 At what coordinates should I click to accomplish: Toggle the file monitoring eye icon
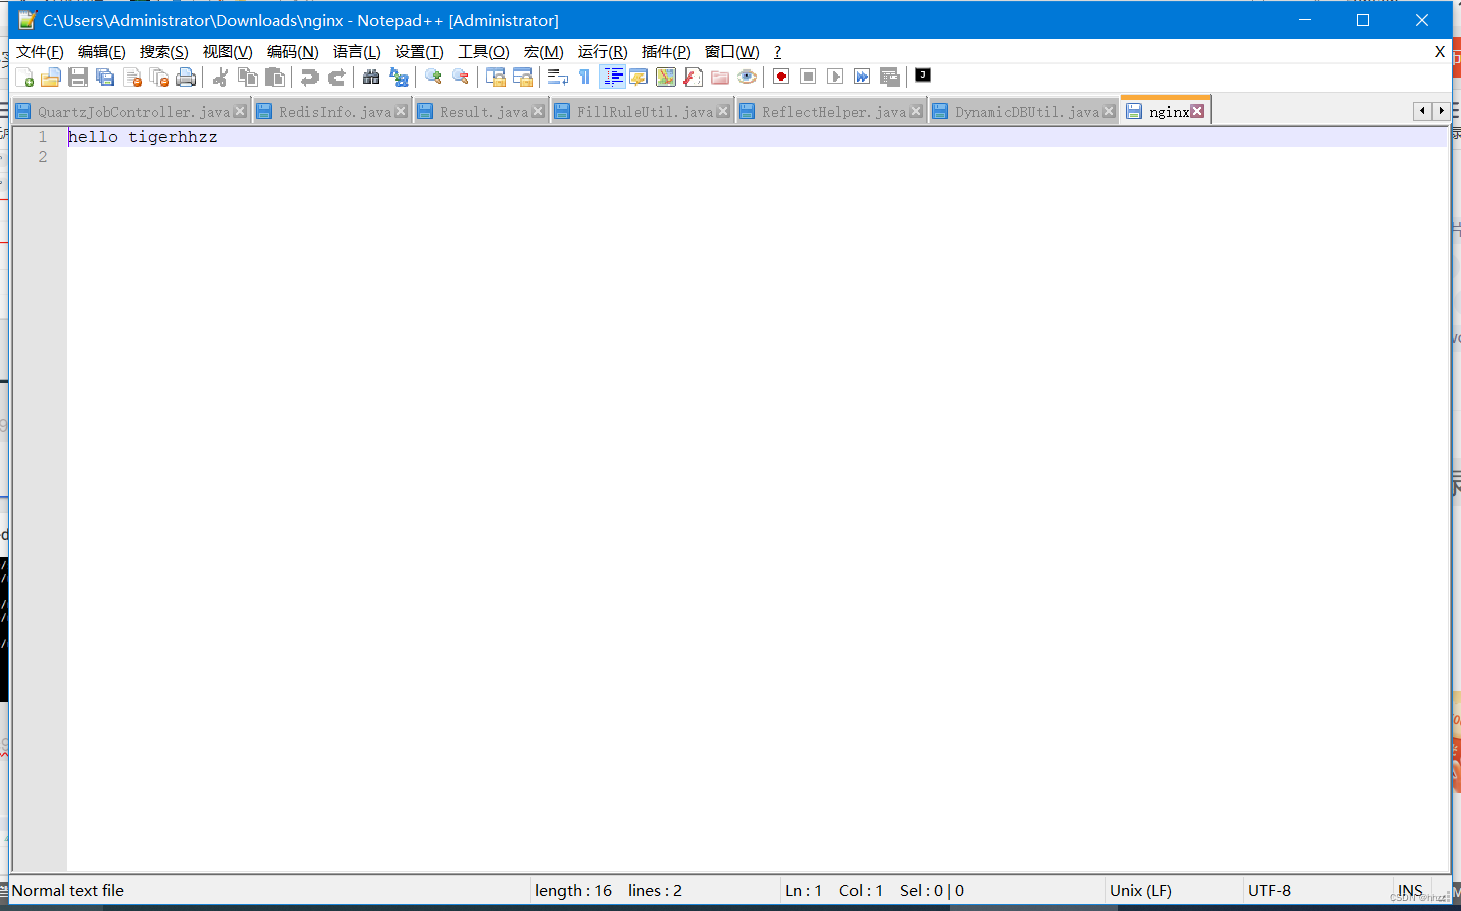(x=747, y=77)
